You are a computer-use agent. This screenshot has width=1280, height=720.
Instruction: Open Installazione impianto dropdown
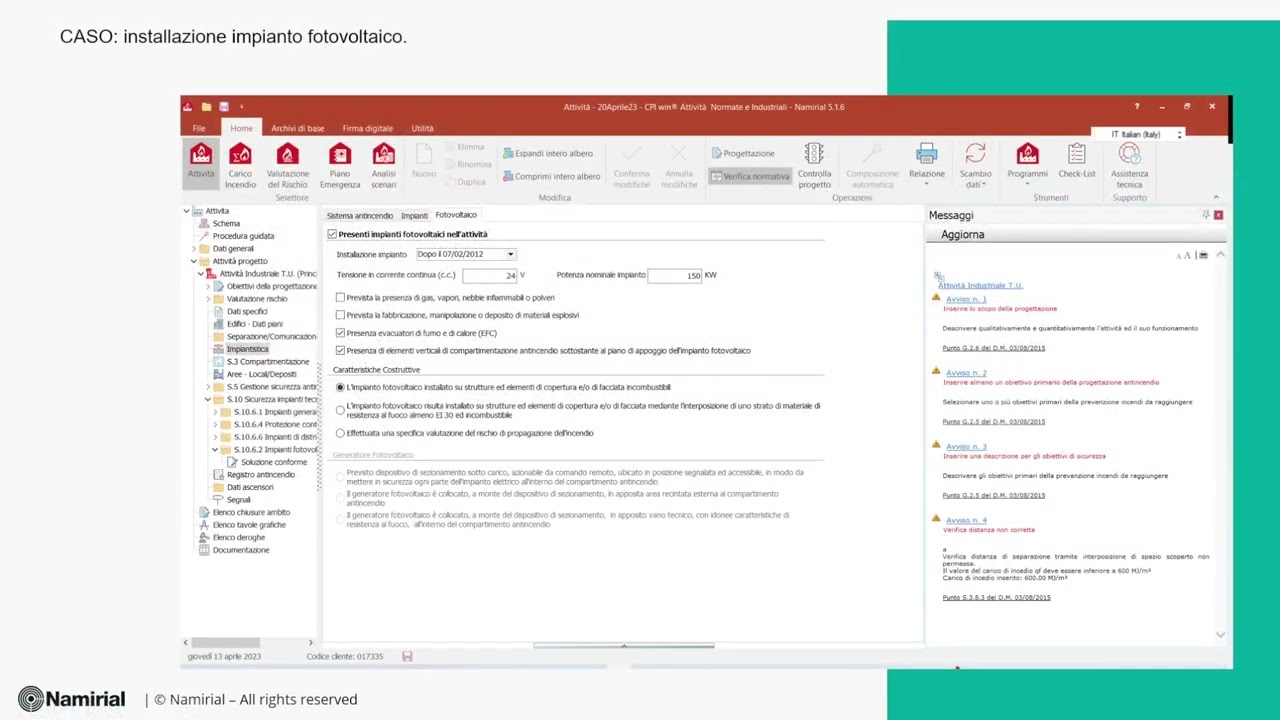[x=466, y=254]
